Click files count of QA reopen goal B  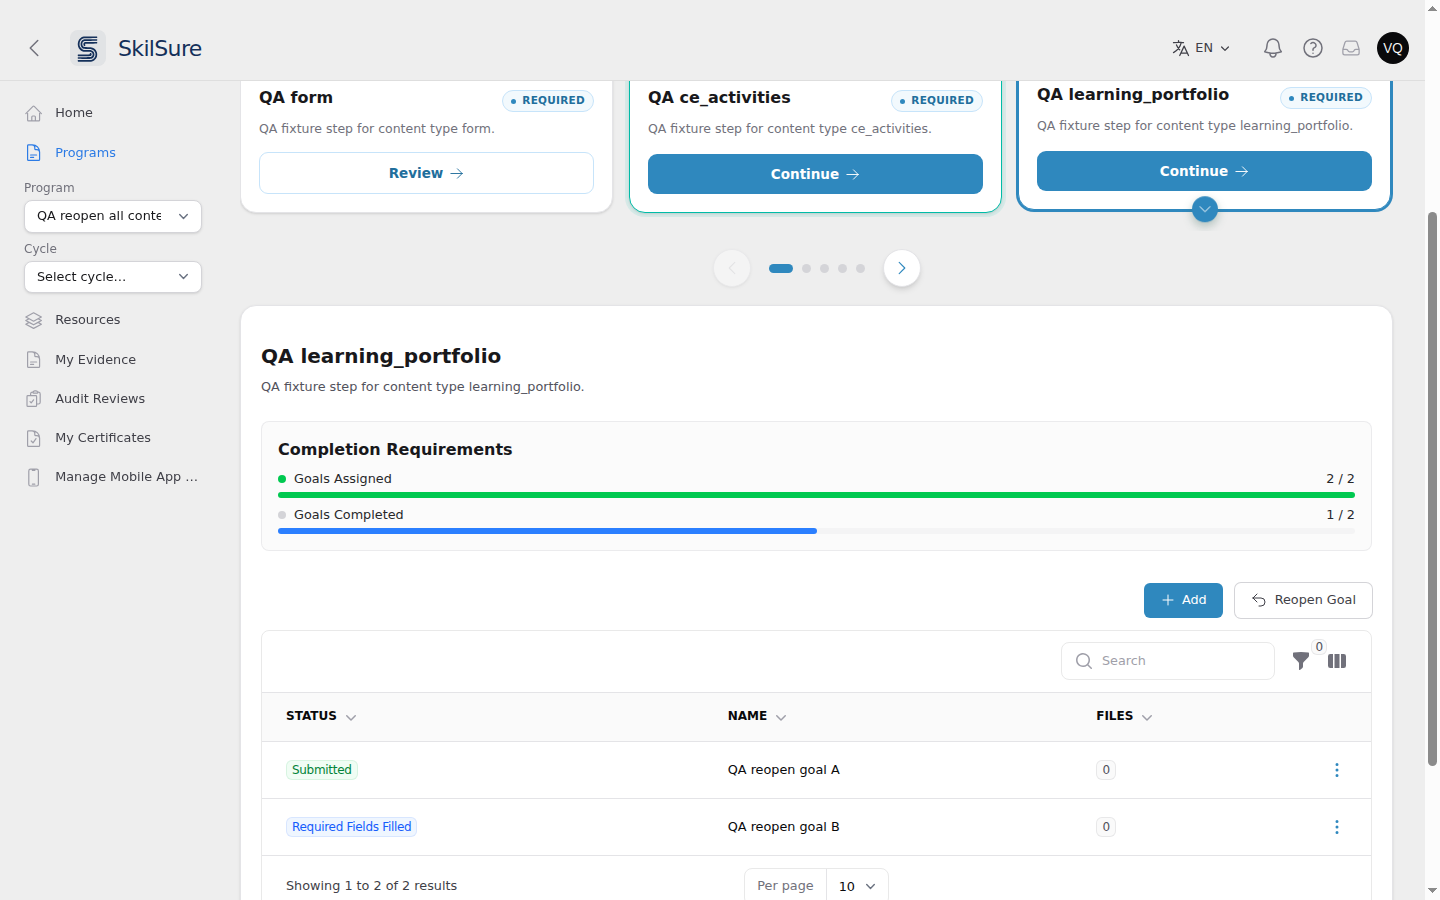point(1106,827)
